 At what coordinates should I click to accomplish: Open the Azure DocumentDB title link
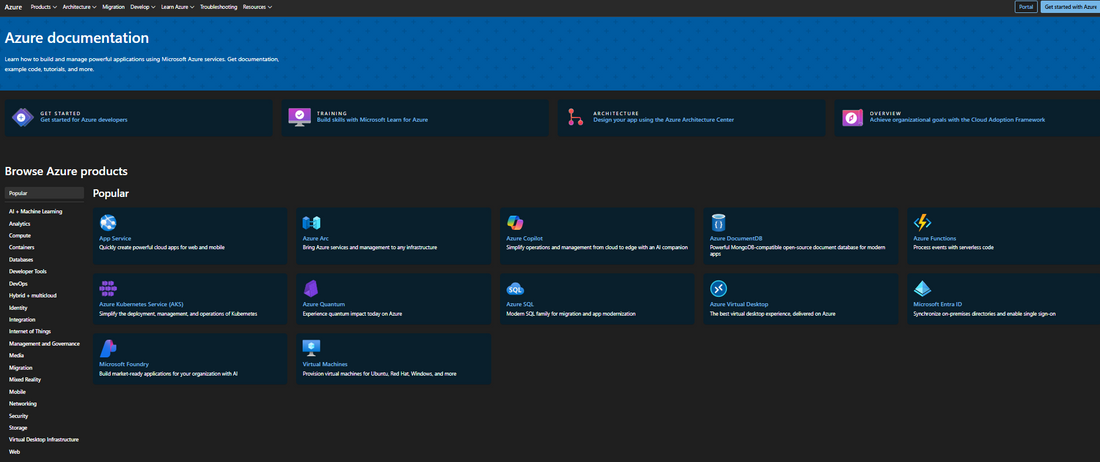[736, 239]
